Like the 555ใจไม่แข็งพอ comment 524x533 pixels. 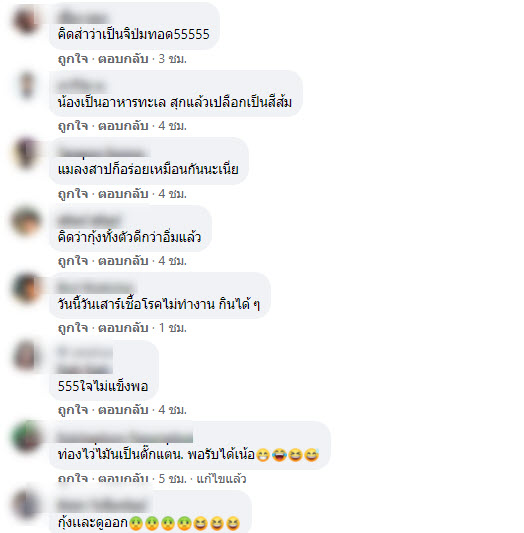[x=73, y=410]
